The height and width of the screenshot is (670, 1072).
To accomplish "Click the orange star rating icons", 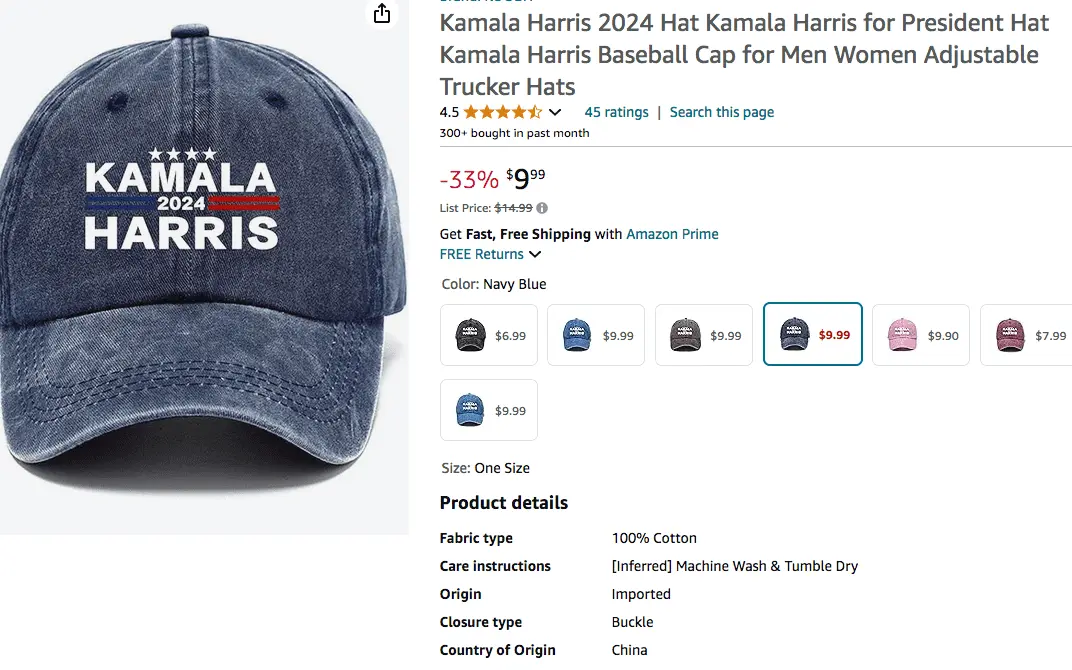I will pyautogui.click(x=503, y=112).
